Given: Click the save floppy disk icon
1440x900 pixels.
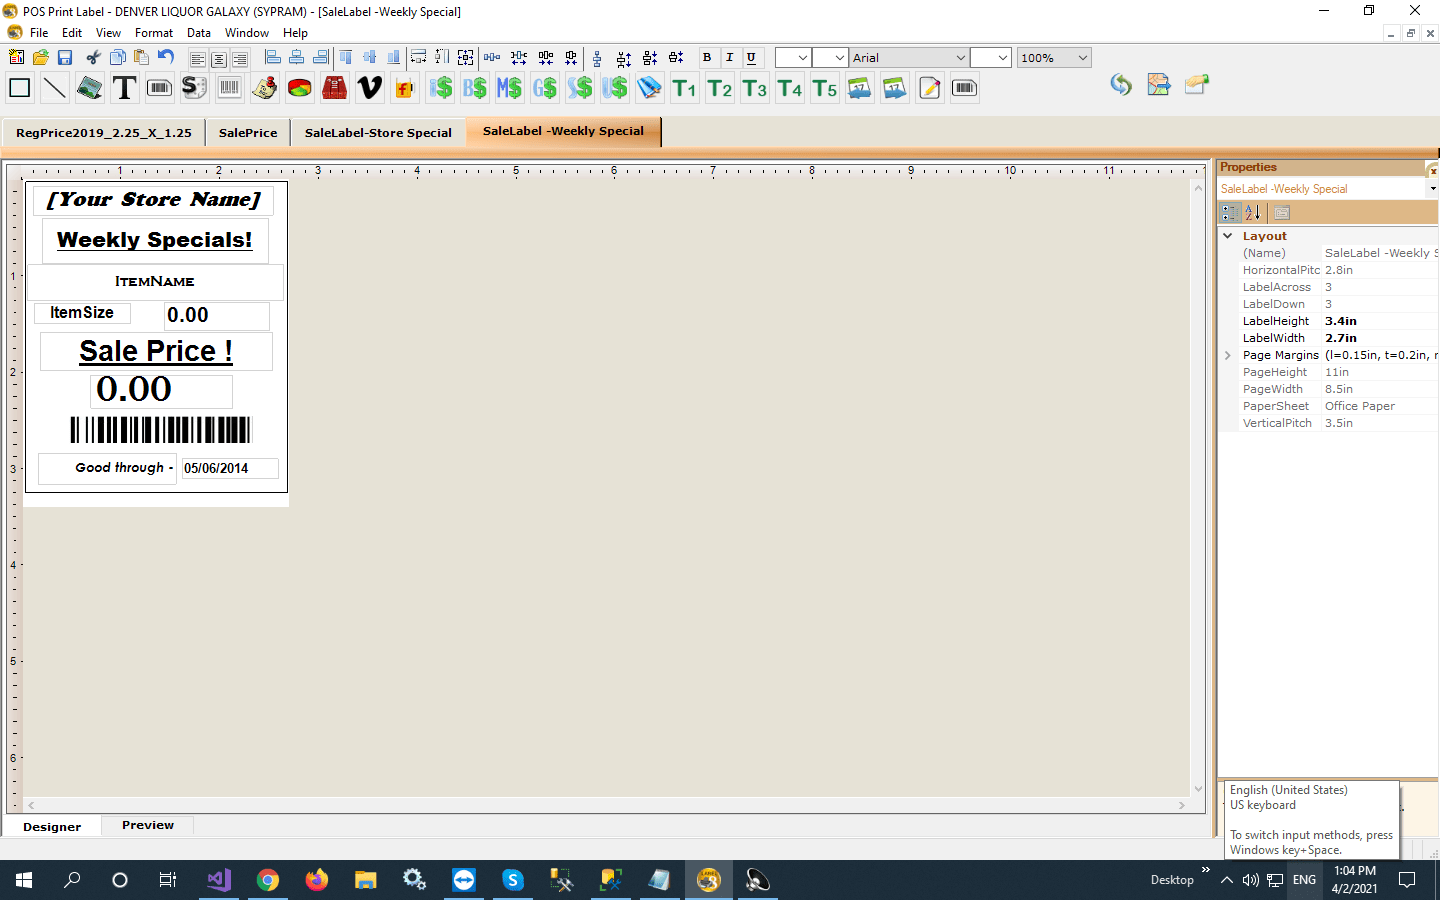Looking at the screenshot, I should pyautogui.click(x=65, y=58).
